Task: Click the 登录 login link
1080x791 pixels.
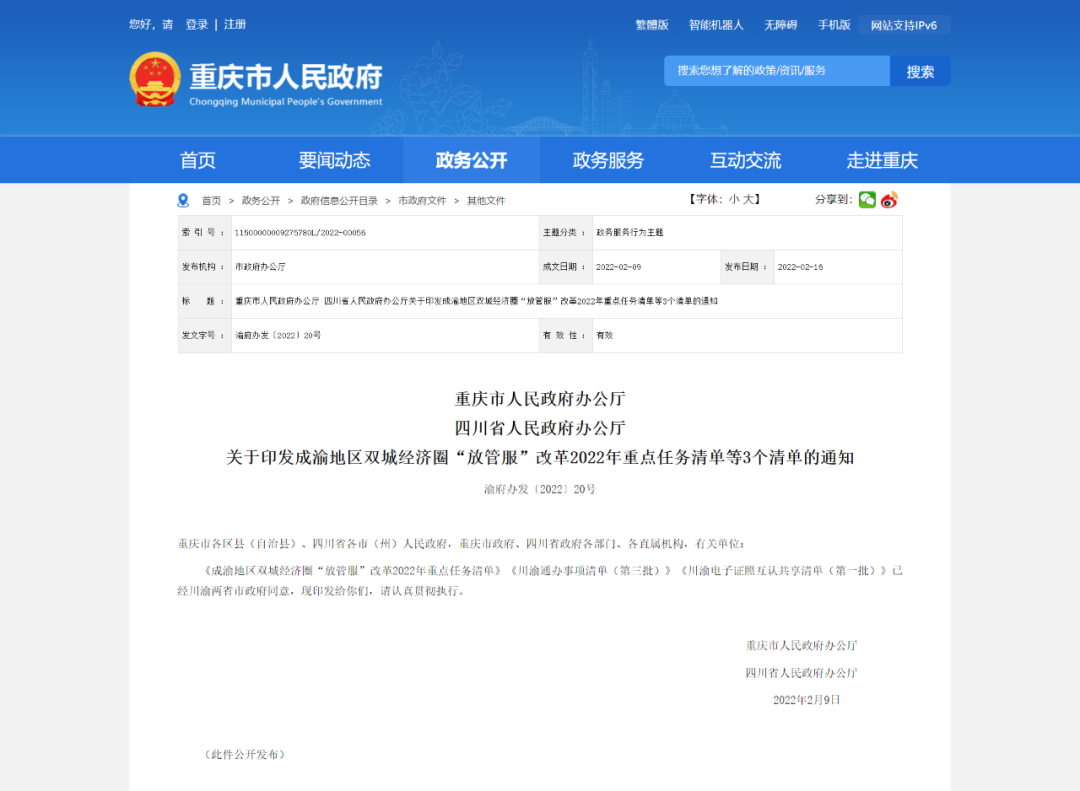Action: [197, 25]
